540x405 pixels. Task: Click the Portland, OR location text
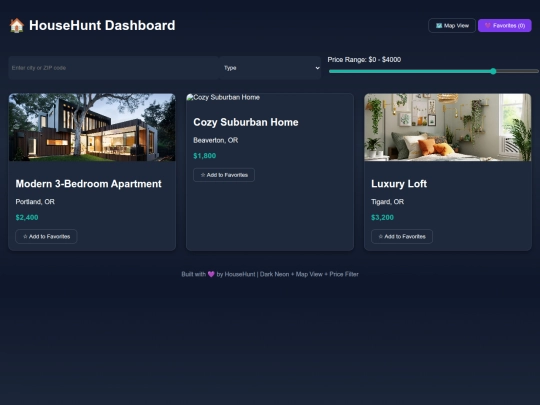35,202
